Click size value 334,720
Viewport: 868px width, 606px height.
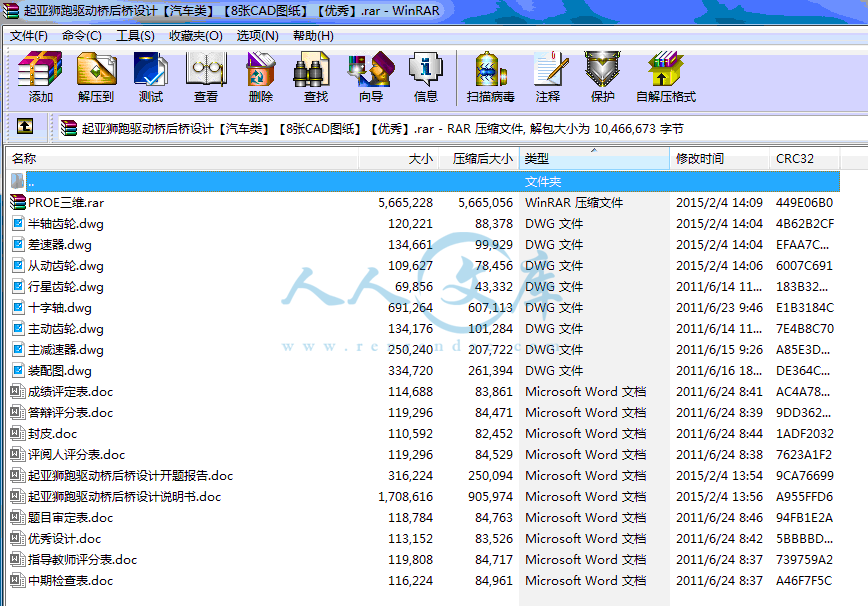[x=410, y=371]
